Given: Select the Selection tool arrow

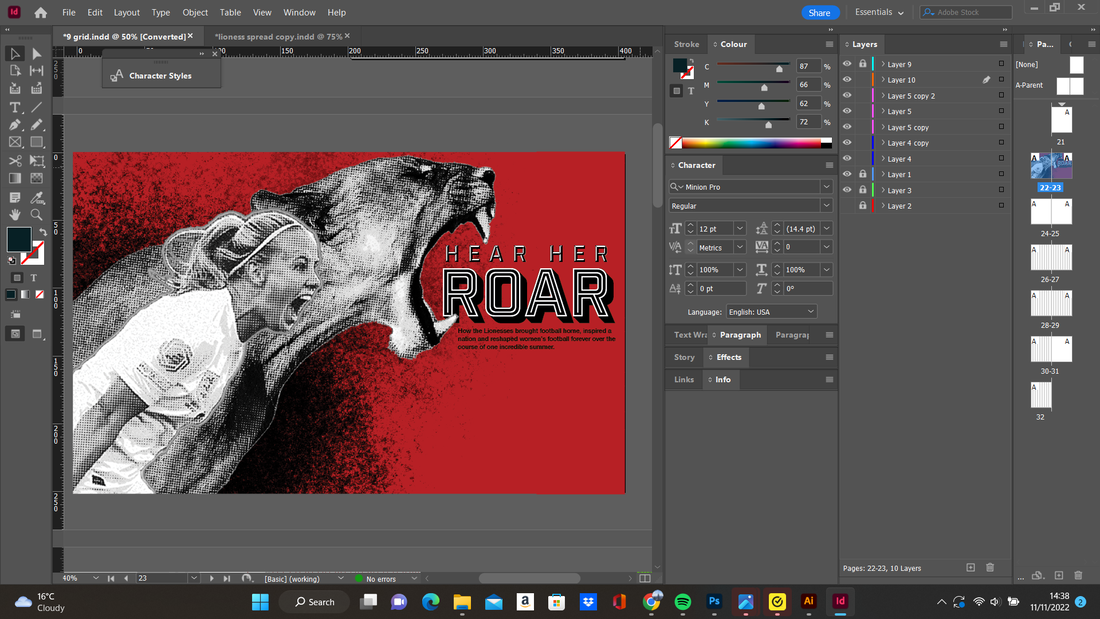Looking at the screenshot, I should (15, 53).
